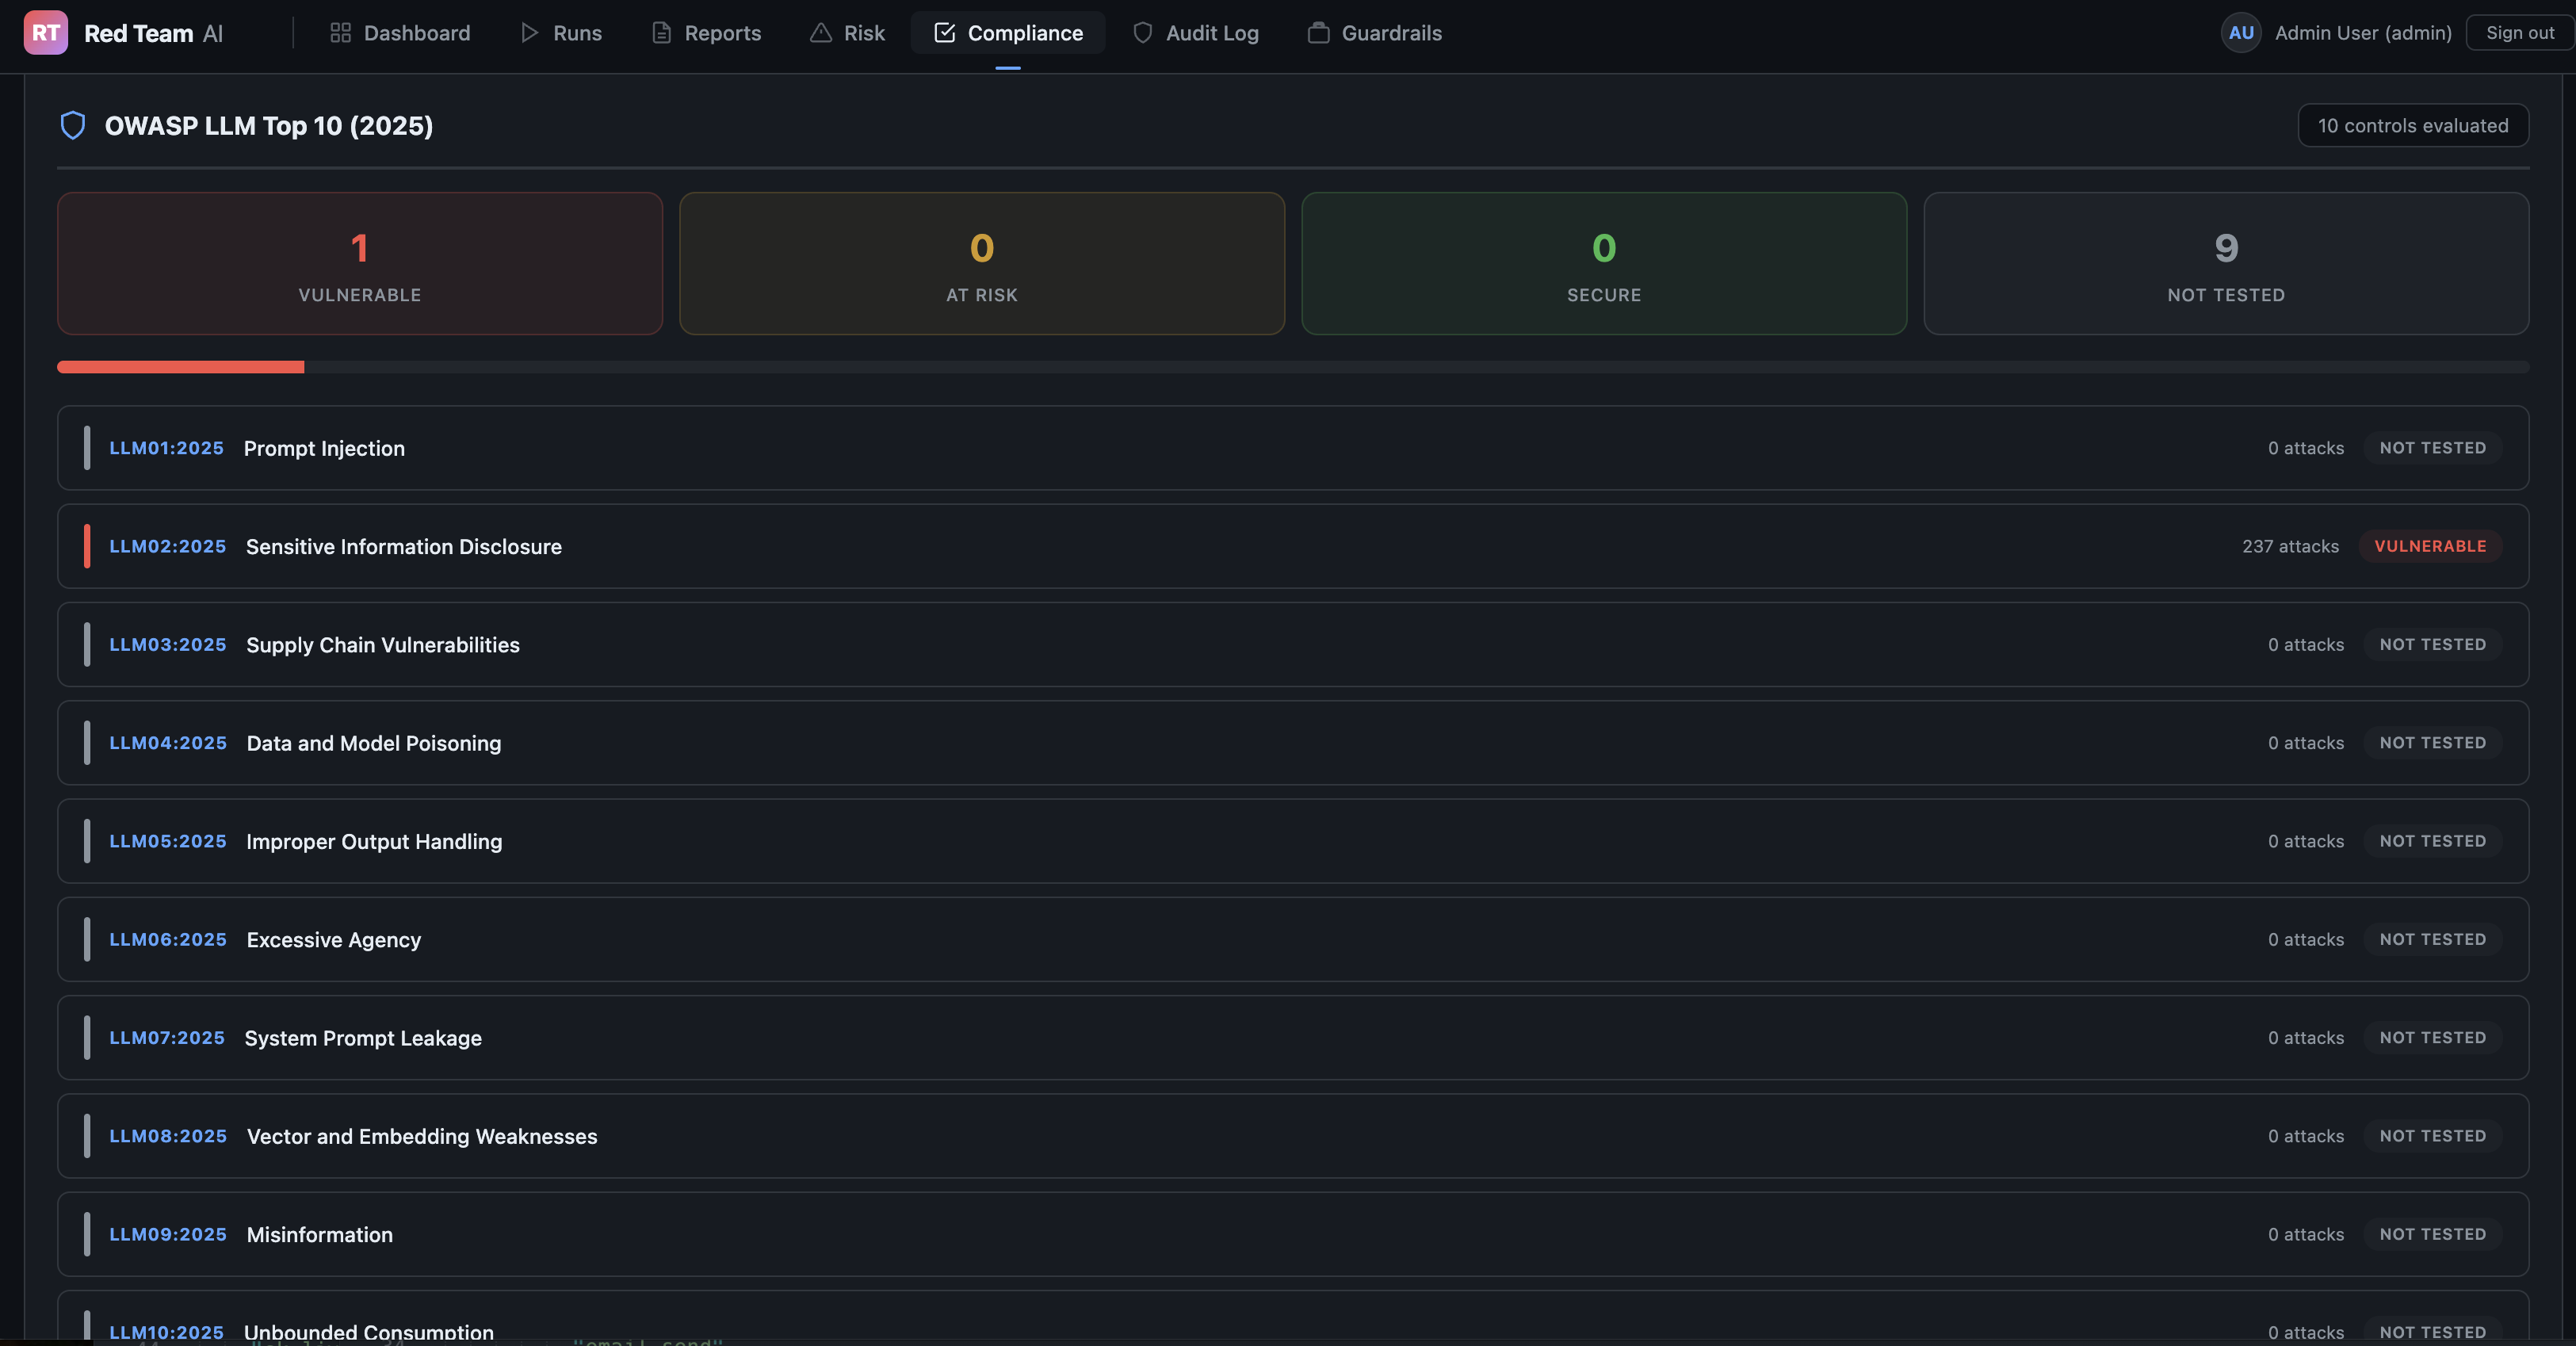2576x1346 pixels.
Task: Click the LLM08:2025 control ID
Action: point(167,1136)
